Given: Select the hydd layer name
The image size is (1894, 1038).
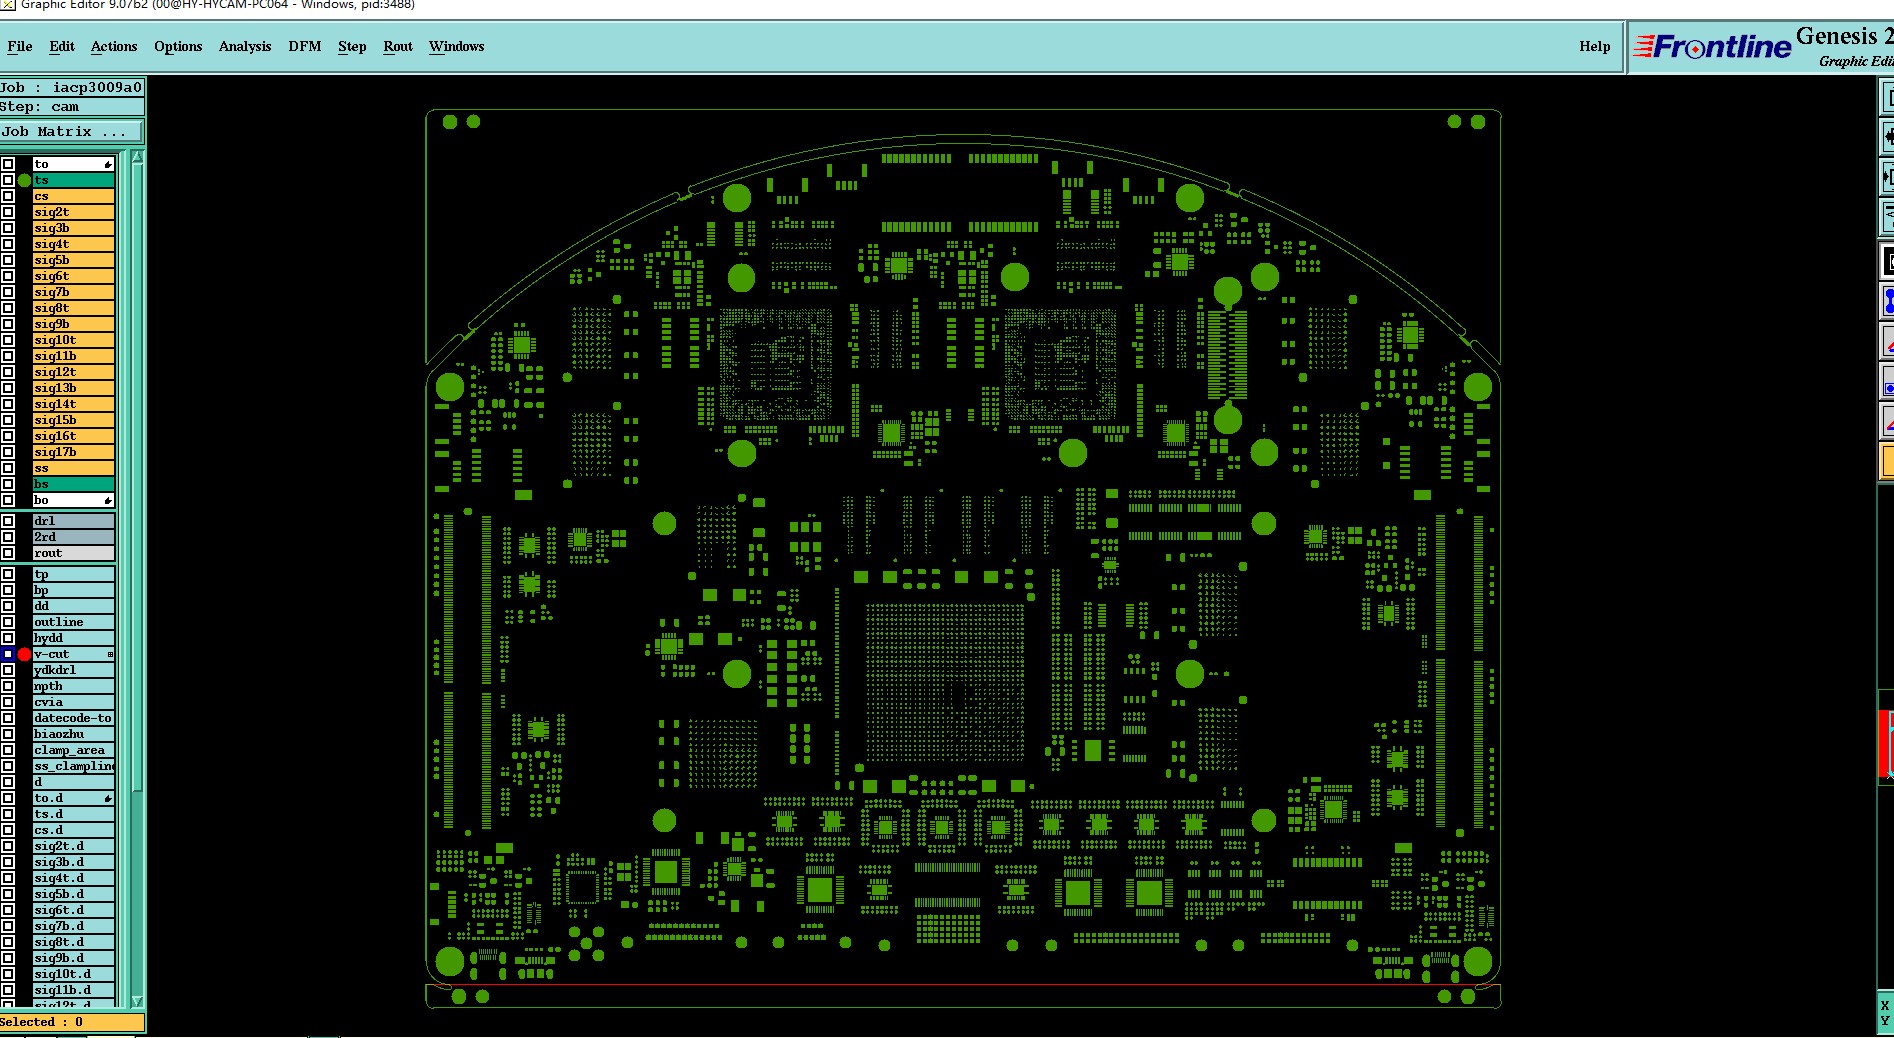Looking at the screenshot, I should point(73,638).
